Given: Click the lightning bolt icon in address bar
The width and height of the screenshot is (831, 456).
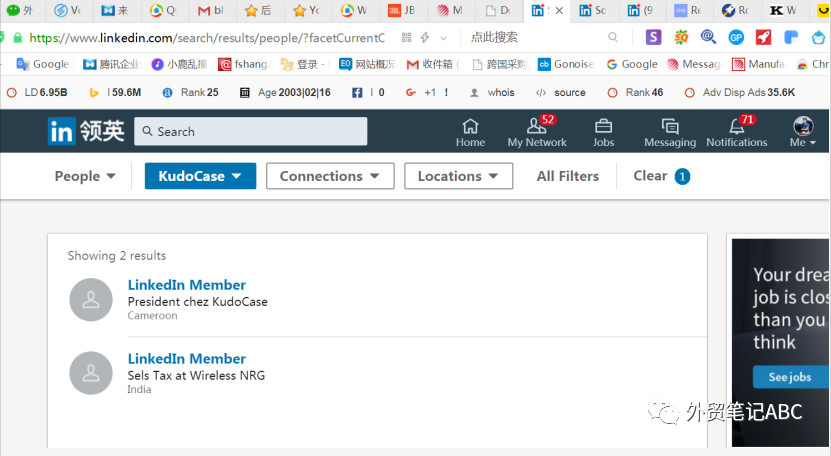Looking at the screenshot, I should pos(425,37).
